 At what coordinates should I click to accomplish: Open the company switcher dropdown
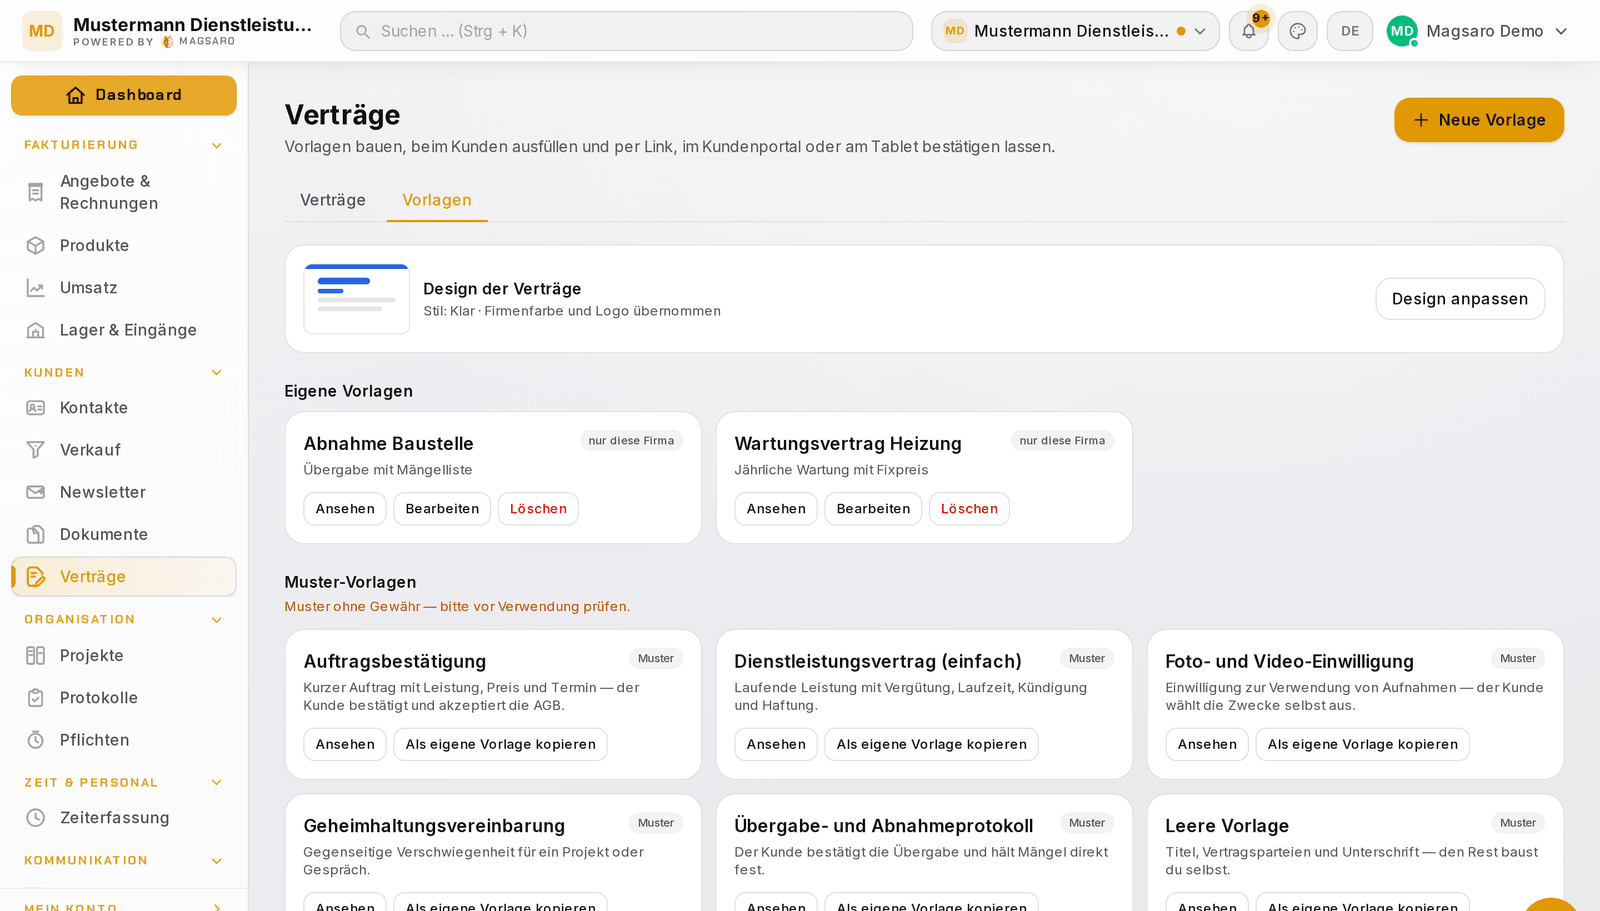1075,31
